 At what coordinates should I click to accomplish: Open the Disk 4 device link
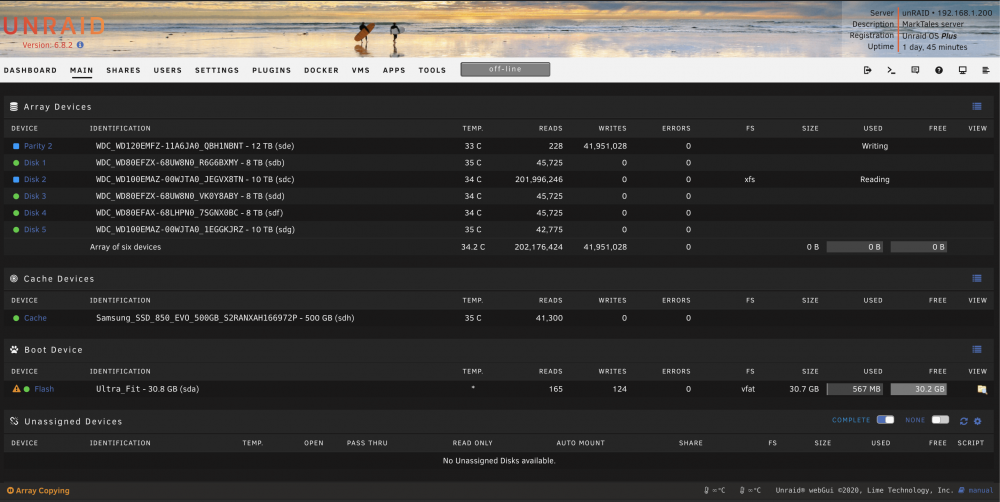[x=34, y=212]
